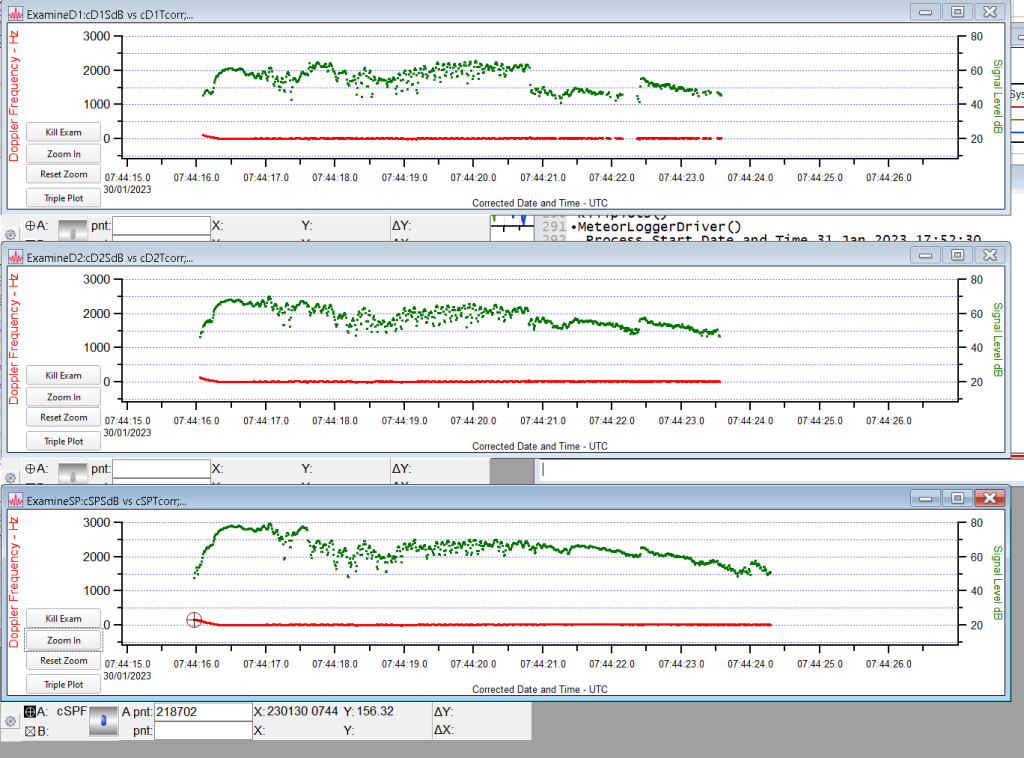1024x758 pixels.
Task: Open cursor info gear menu below ExamineD1
Action: 10,234
